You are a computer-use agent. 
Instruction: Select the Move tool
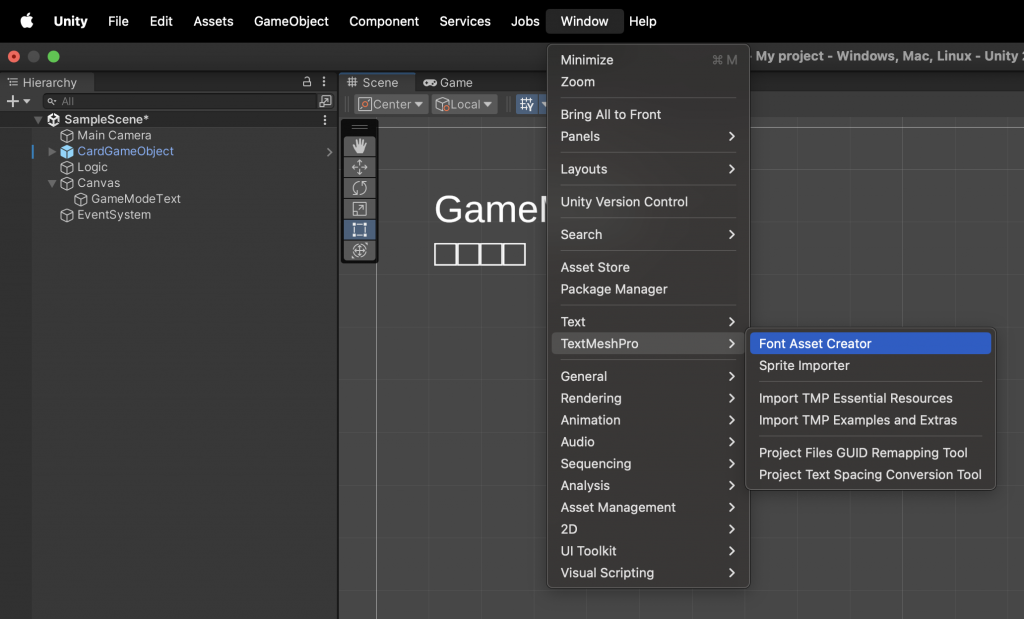tap(359, 167)
